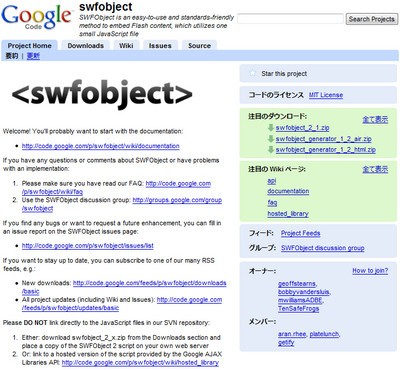Click the Search Projects button
Image resolution: width=400 pixels, height=370 pixels.
click(x=372, y=19)
